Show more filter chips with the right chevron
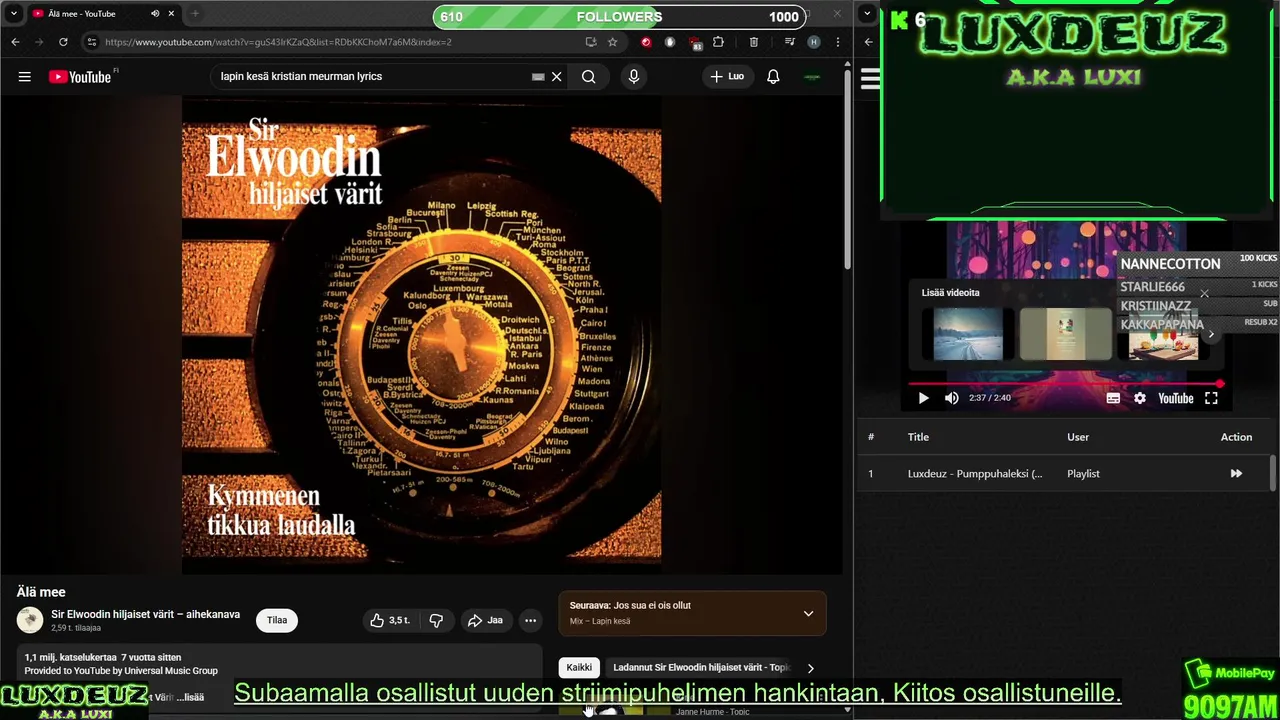Viewport: 1280px width, 720px height. point(810,668)
